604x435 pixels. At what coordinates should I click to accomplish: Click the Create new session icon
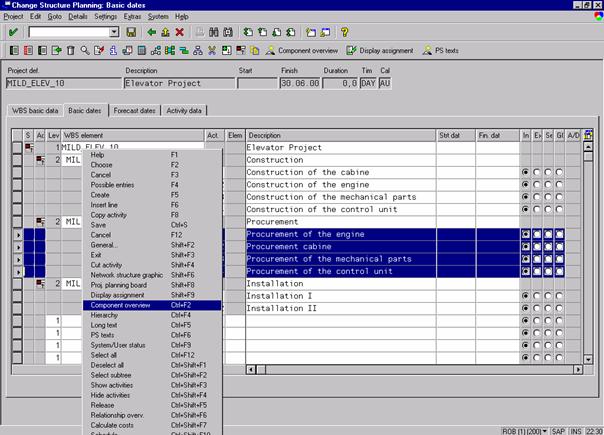coord(310,32)
